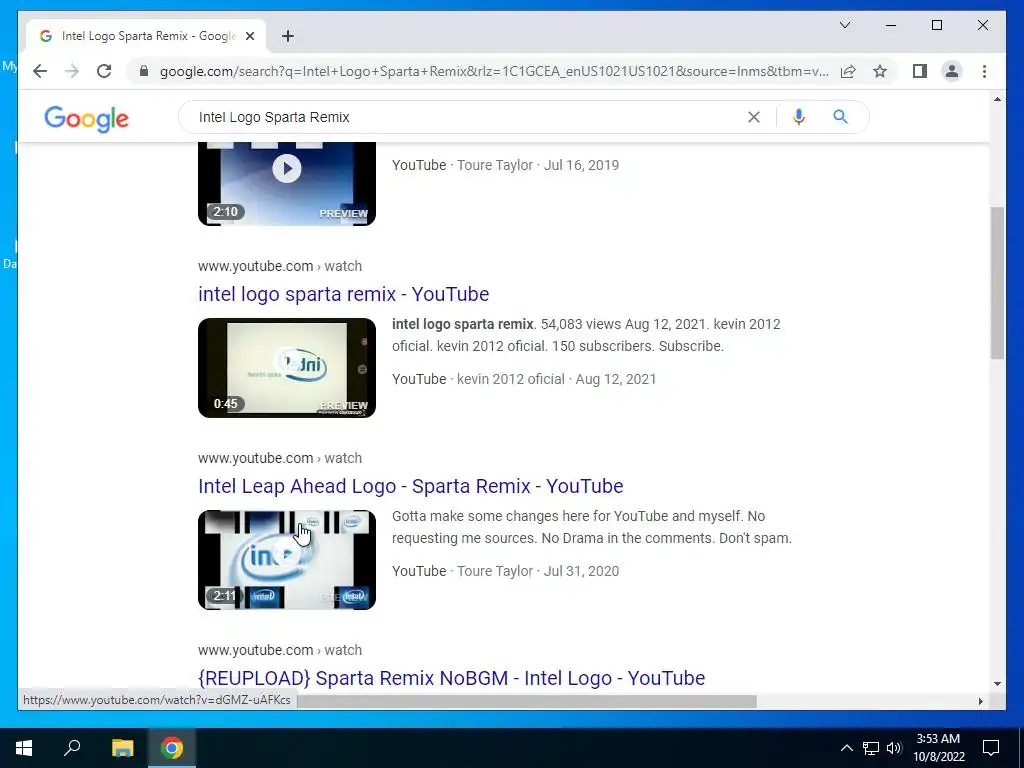Click 'YouTube · Toure Taylor · Jul 16, 2019' text
The width and height of the screenshot is (1024, 768).
coord(505,165)
